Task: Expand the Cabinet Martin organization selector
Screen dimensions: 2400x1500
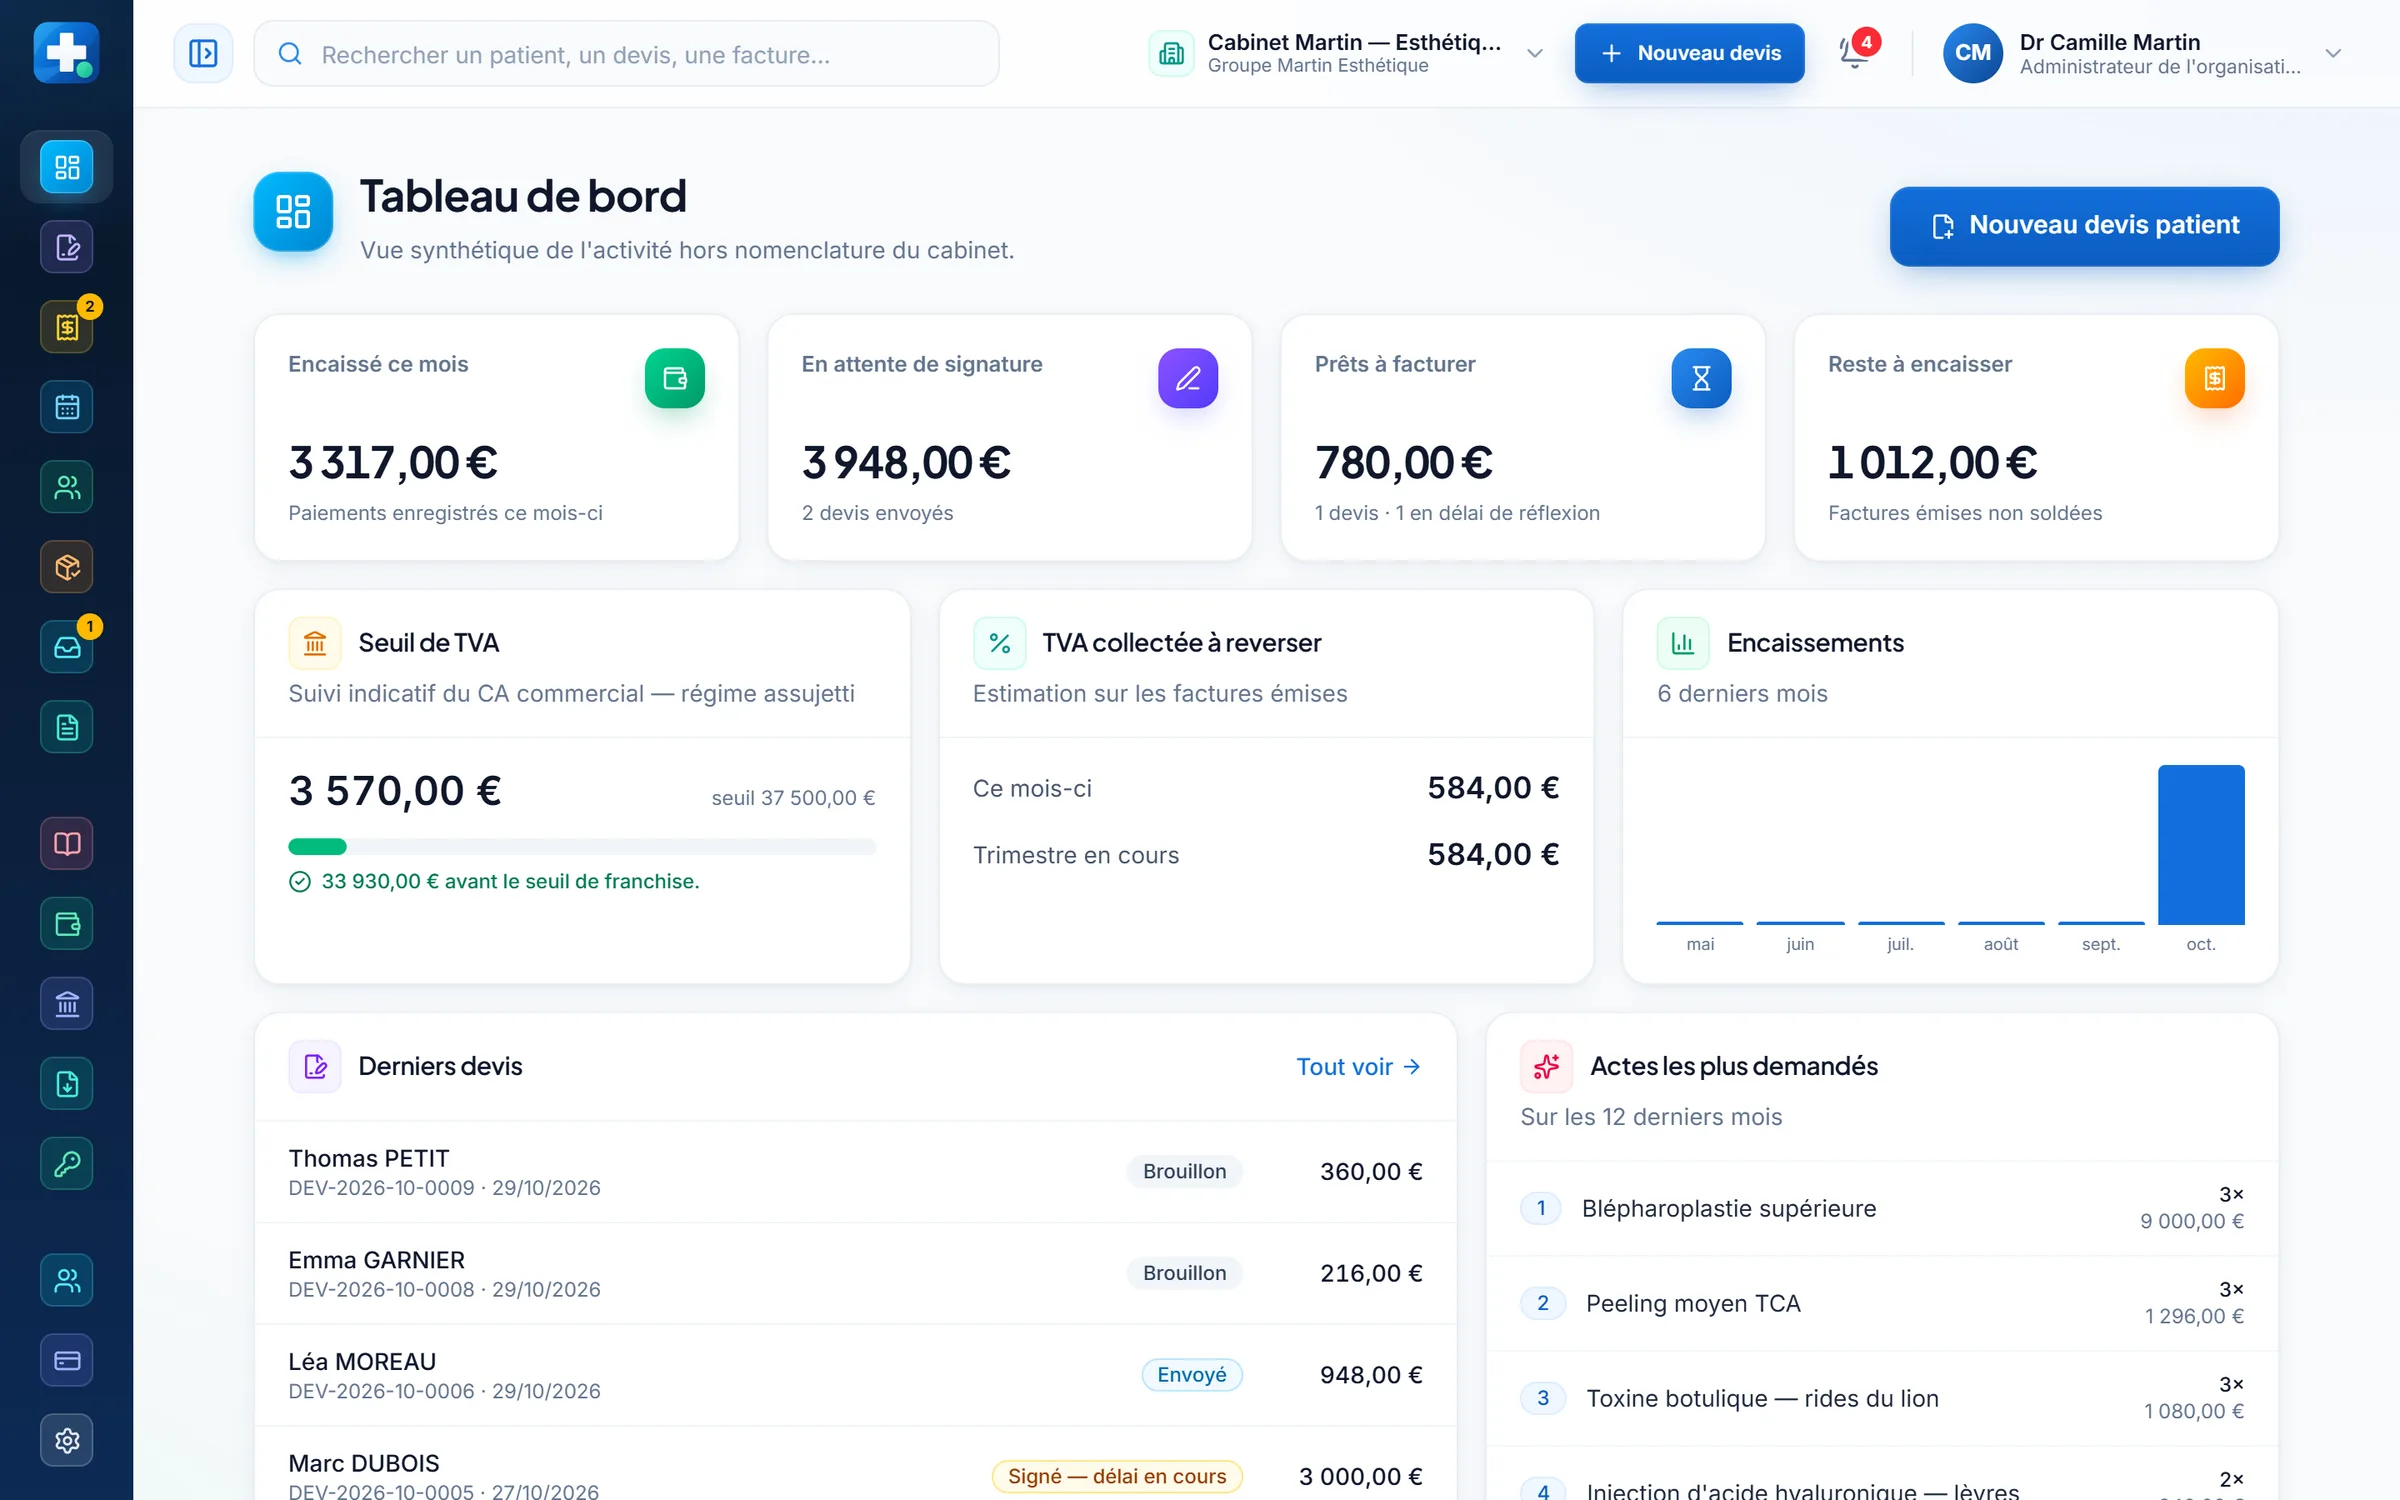Action: 1346,53
